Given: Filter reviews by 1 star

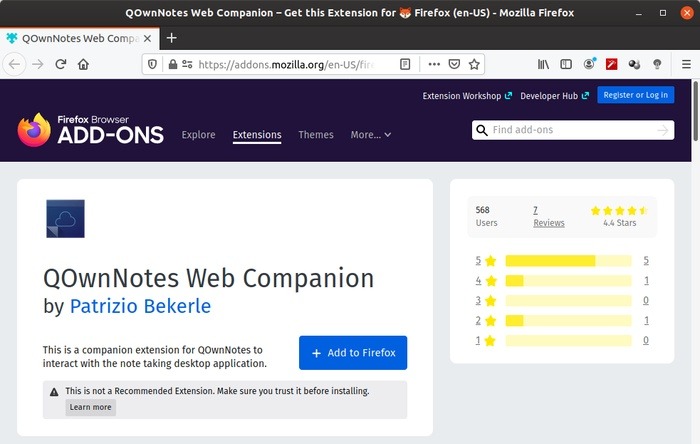Looking at the screenshot, I should [x=486, y=340].
